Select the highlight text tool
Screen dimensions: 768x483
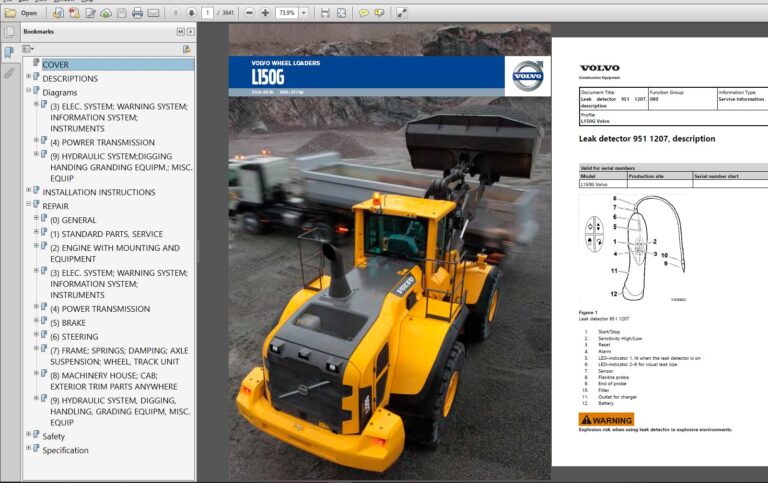(379, 13)
